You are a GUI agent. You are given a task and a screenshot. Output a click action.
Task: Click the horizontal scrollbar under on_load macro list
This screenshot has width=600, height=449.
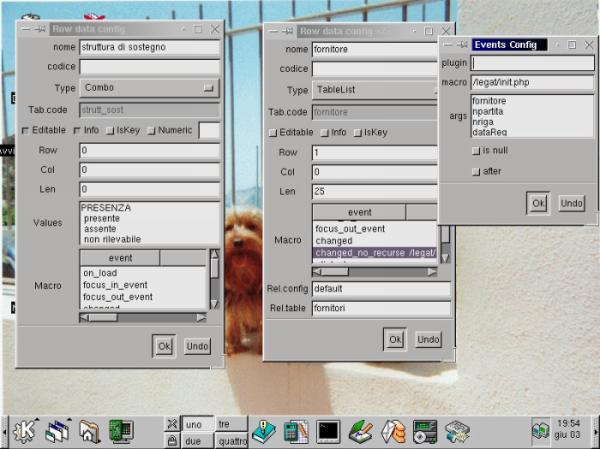(143, 317)
